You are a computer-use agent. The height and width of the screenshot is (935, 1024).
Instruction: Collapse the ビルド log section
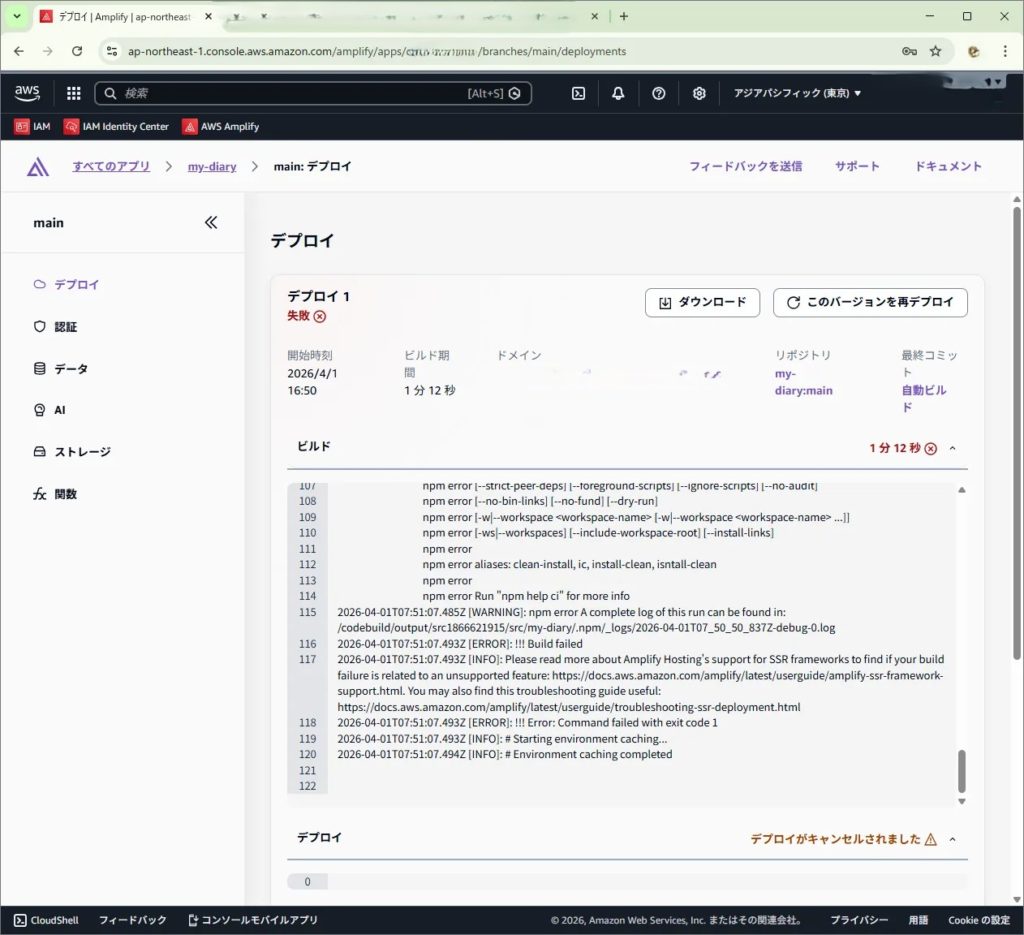pos(952,448)
